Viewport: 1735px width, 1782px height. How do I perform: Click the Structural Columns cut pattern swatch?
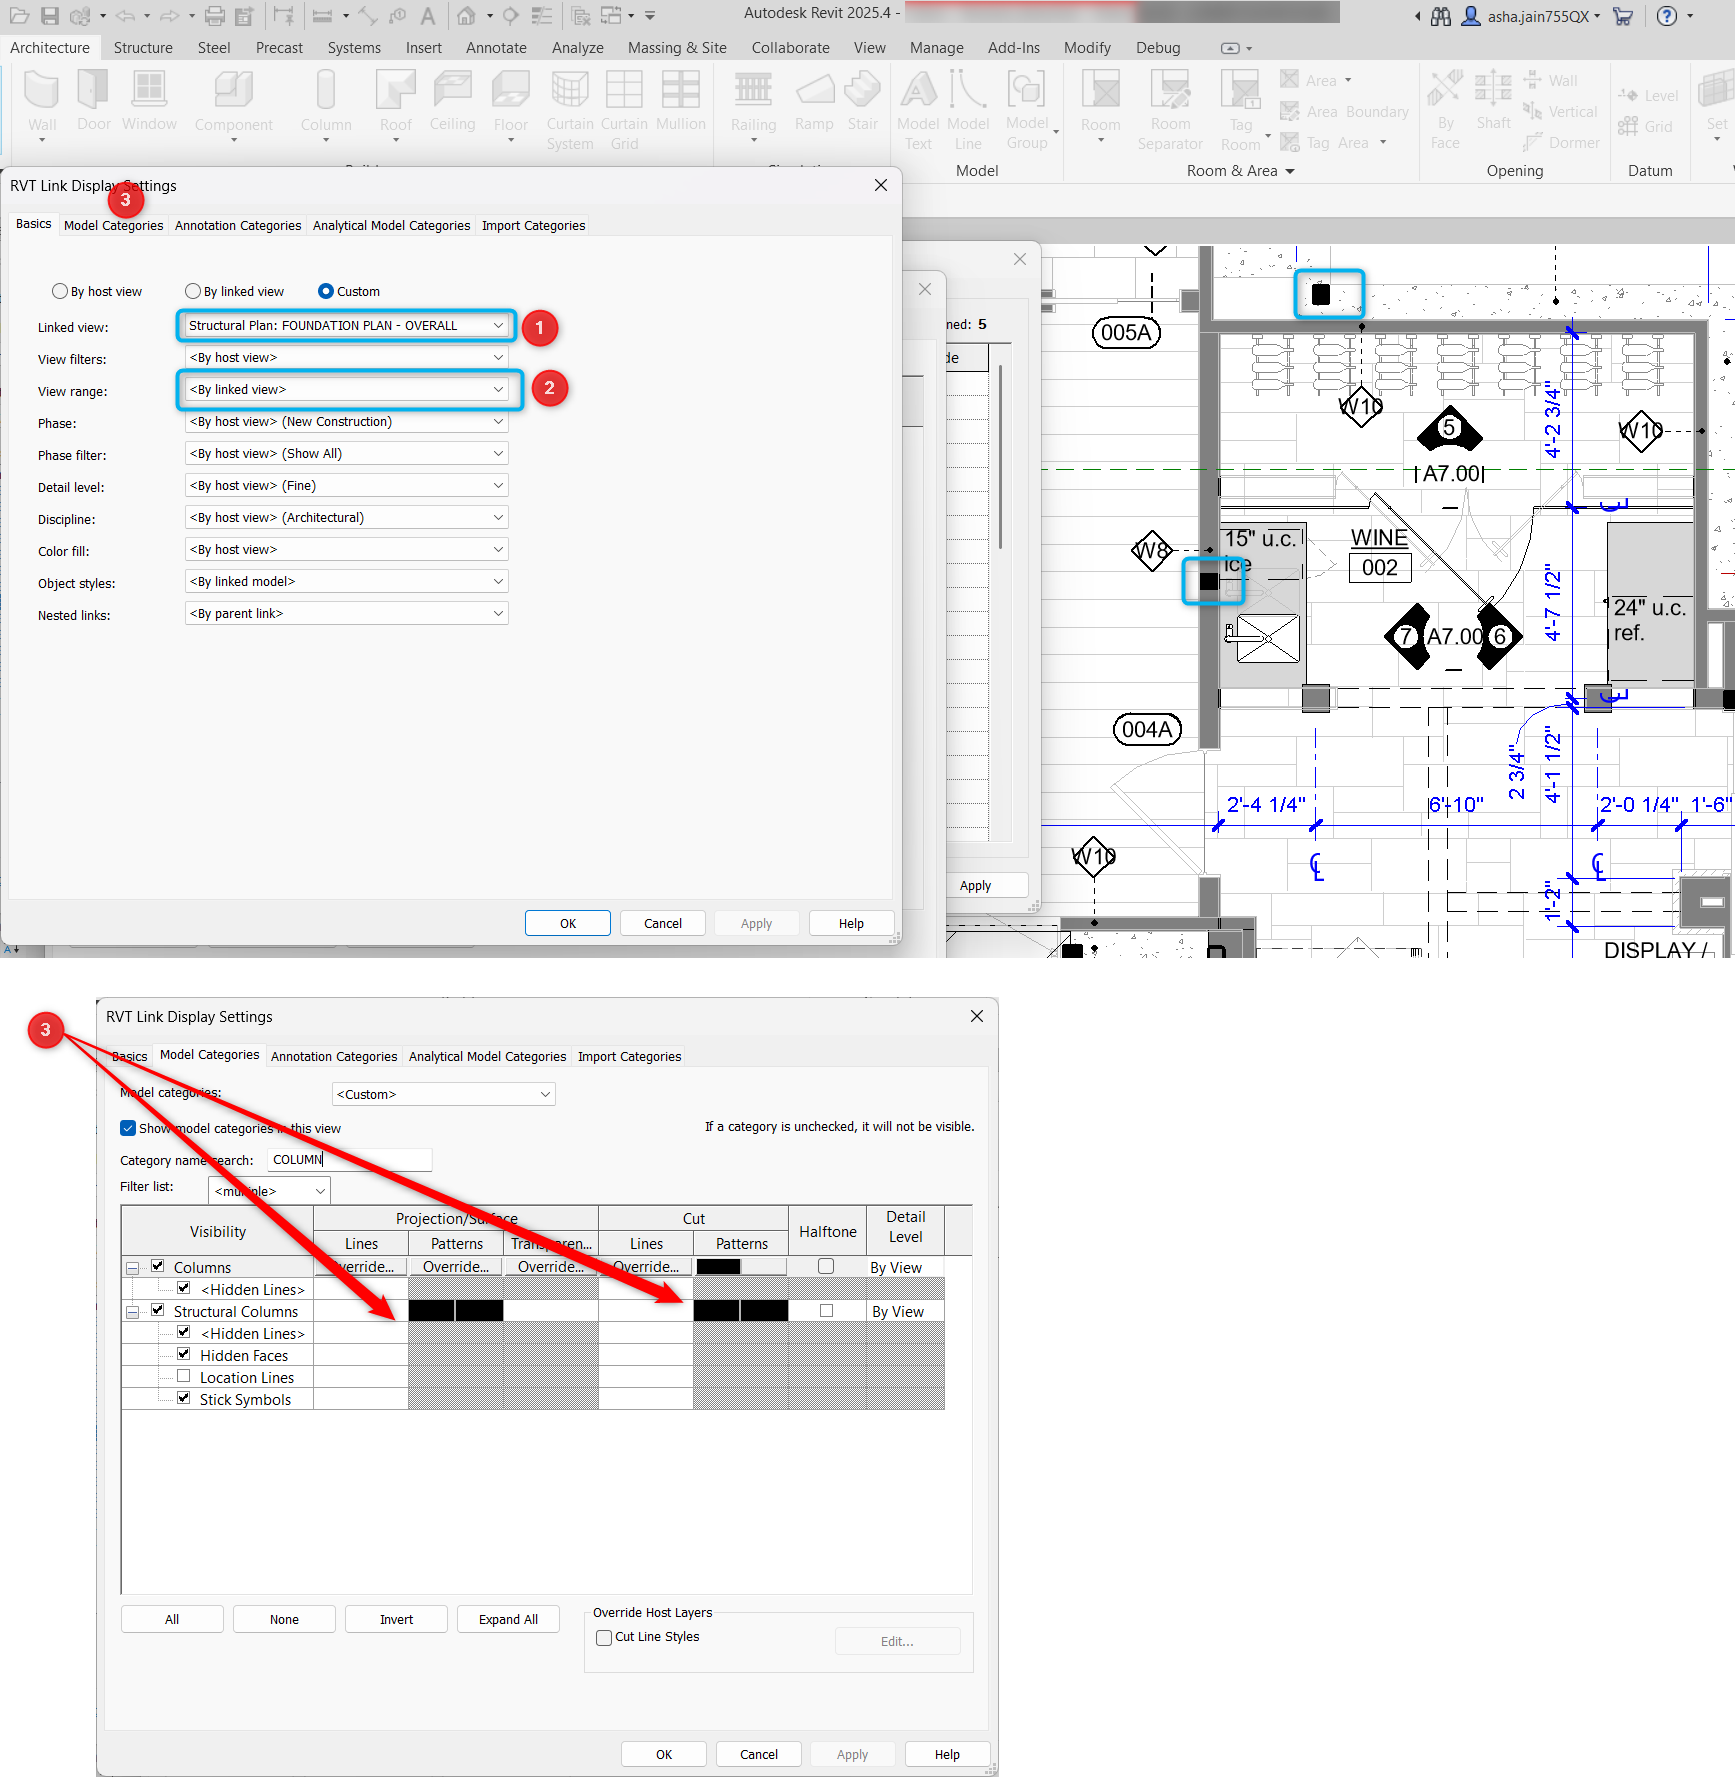pyautogui.click(x=740, y=1310)
